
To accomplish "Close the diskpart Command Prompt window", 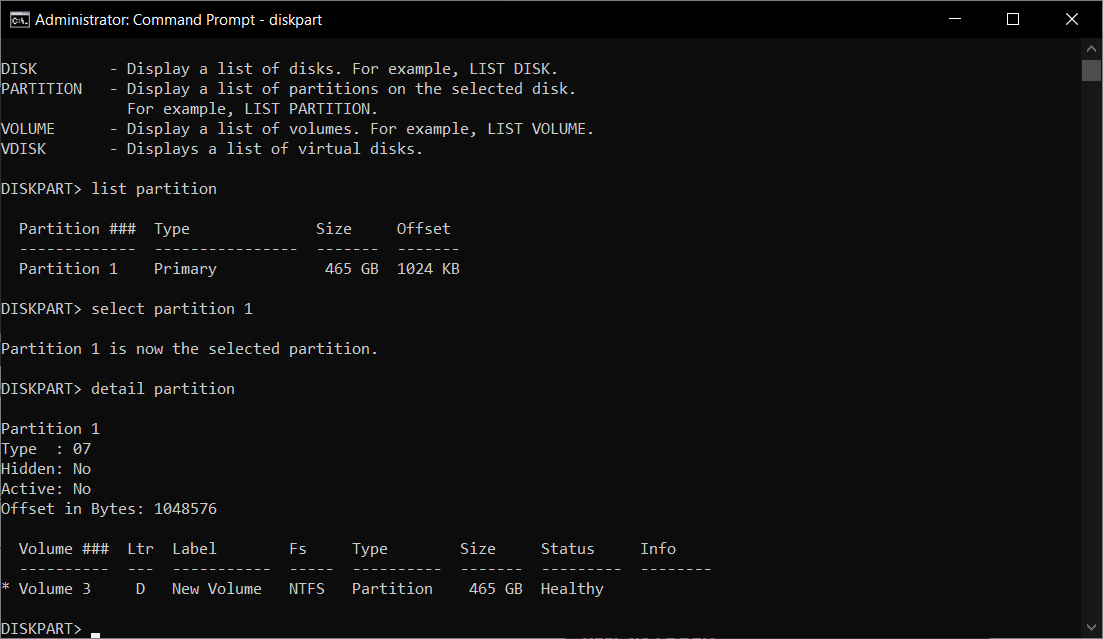I will pos(1073,19).
